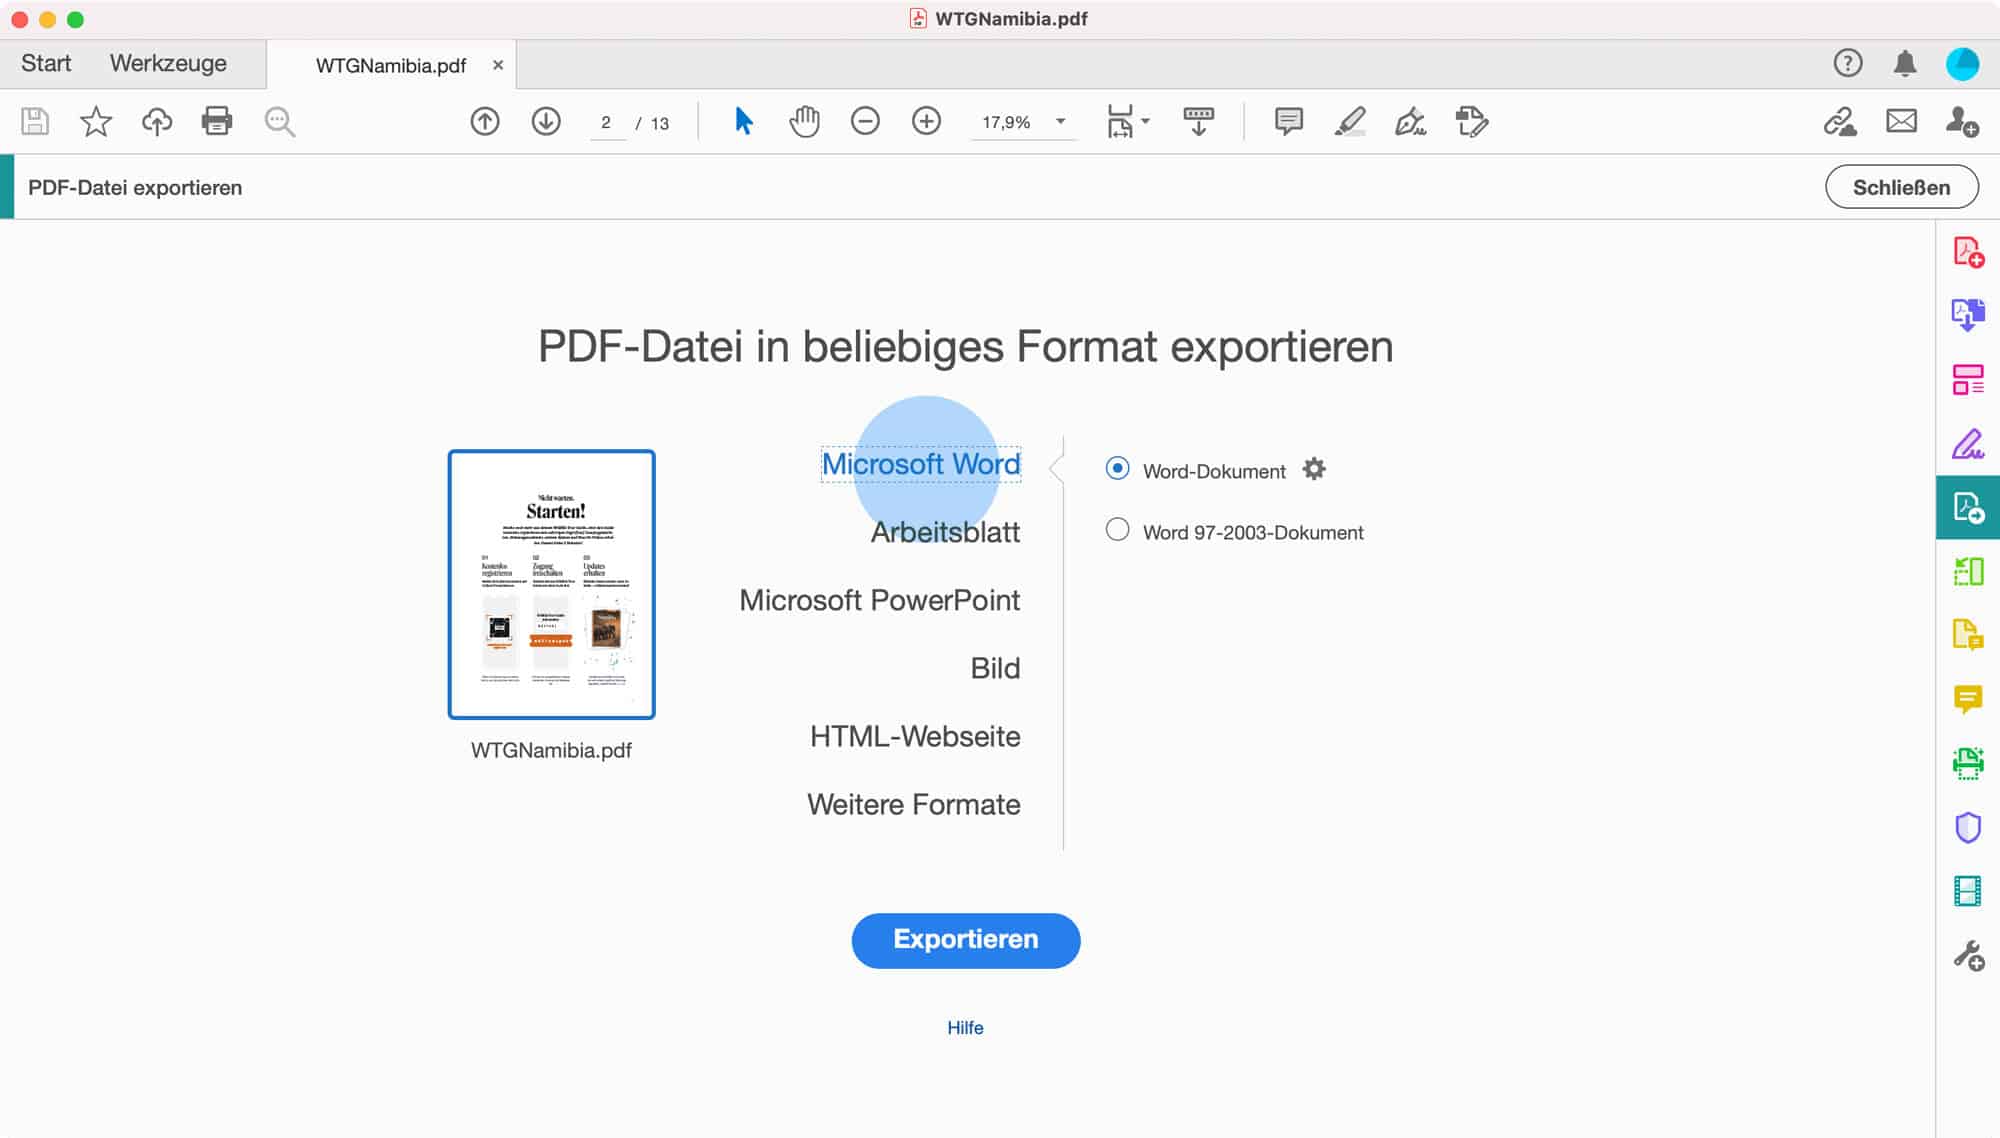Open Combine files tool in sidebar
Viewport: 2000px width, 1138px height.
click(x=1968, y=315)
